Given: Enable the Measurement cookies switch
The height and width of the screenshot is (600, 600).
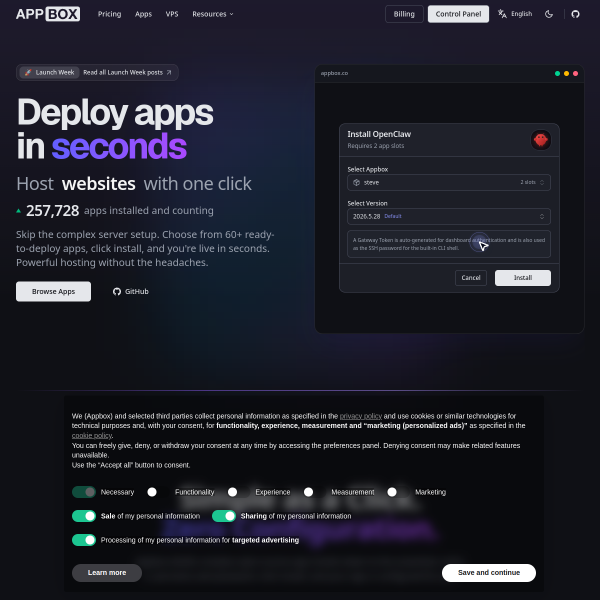Looking at the screenshot, I should tap(314, 492).
